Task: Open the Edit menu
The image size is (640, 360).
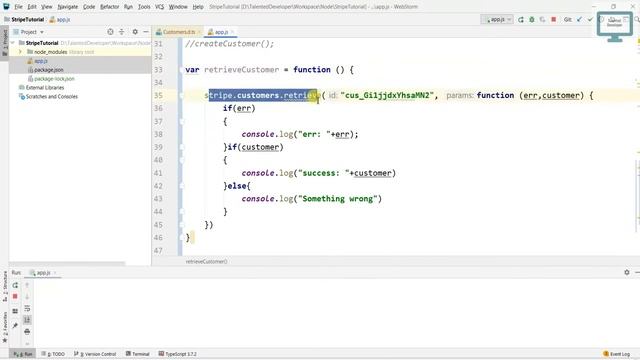Action: click(x=32, y=7)
